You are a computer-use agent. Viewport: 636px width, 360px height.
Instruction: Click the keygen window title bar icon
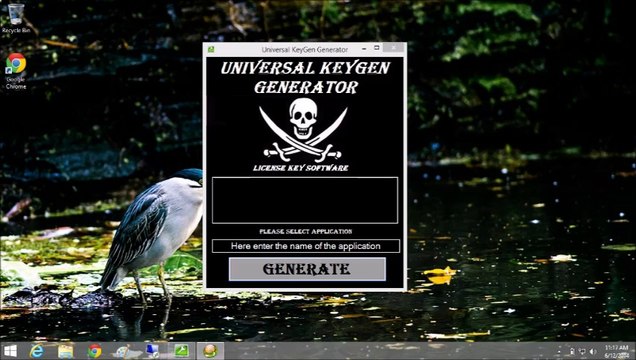coord(211,49)
